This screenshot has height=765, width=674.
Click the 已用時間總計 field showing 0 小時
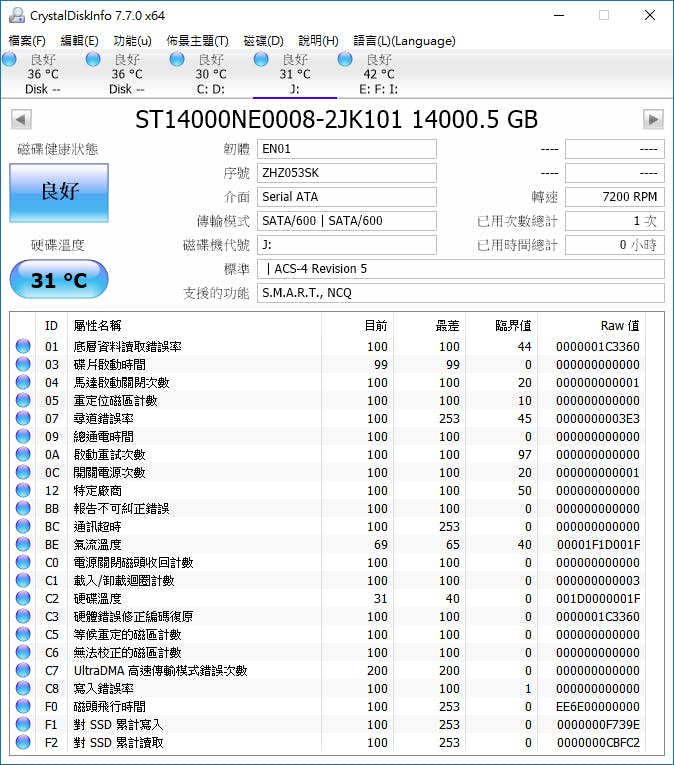(614, 245)
